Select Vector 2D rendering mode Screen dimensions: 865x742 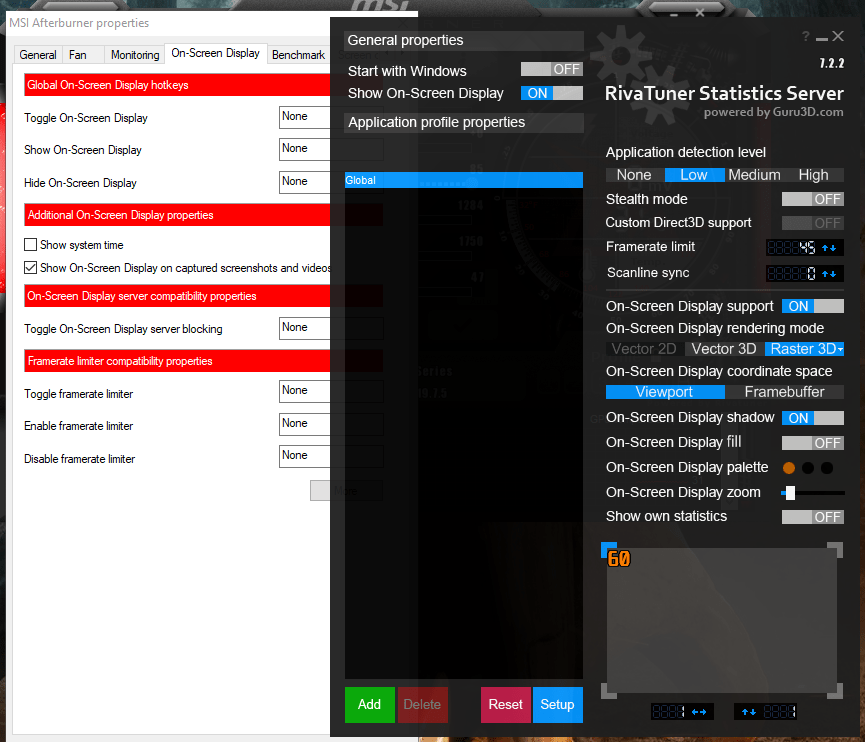(644, 349)
